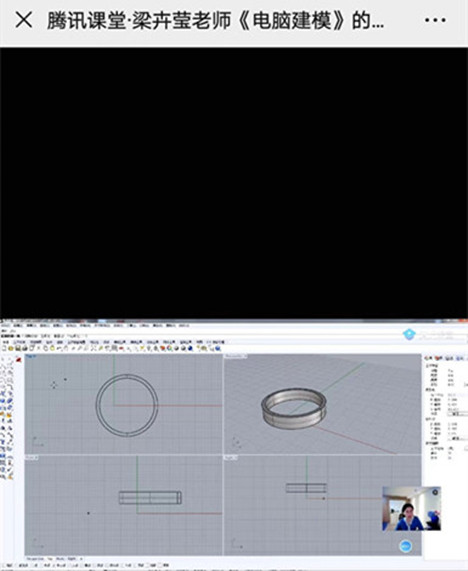This screenshot has height=571, width=468.
Task: Click the small icon on webcam overlay corner
Action: click(435, 492)
